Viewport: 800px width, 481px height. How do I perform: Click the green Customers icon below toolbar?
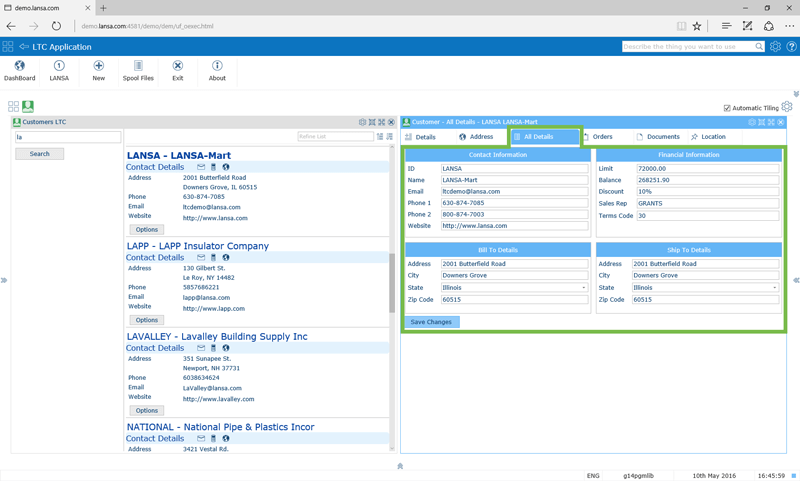(28, 106)
